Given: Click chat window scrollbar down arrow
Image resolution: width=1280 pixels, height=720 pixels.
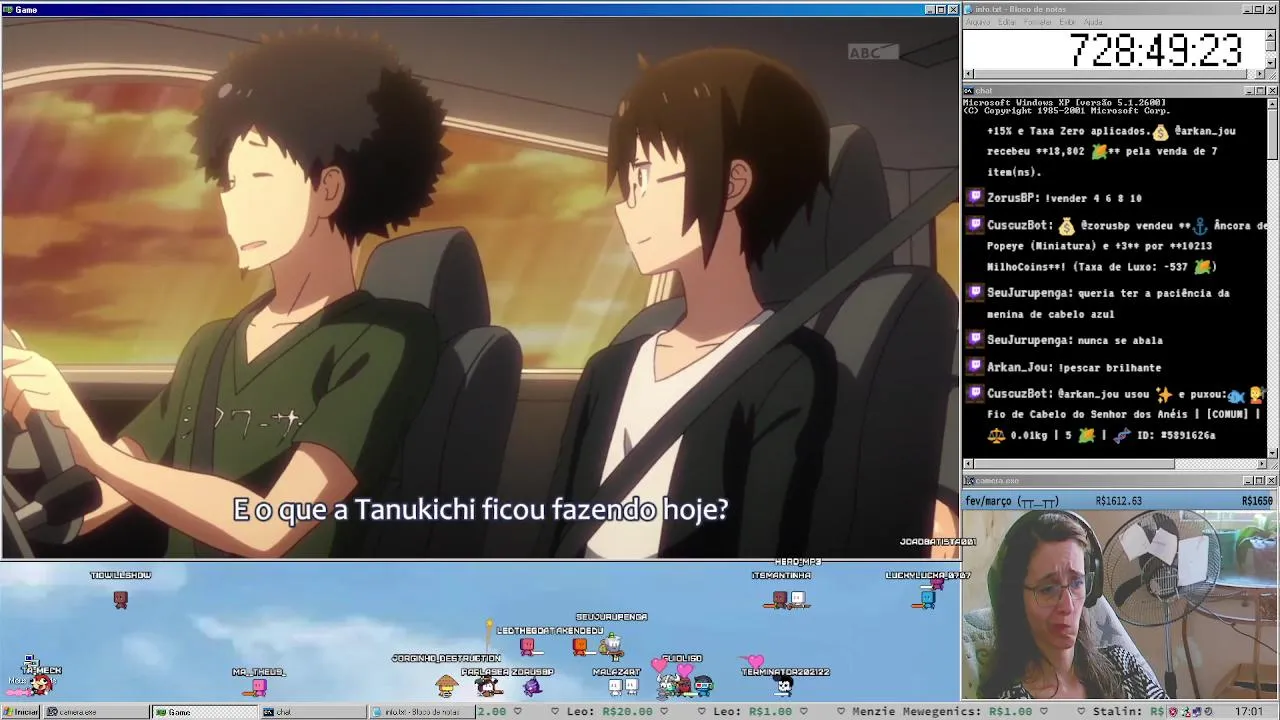Looking at the screenshot, I should [1272, 453].
